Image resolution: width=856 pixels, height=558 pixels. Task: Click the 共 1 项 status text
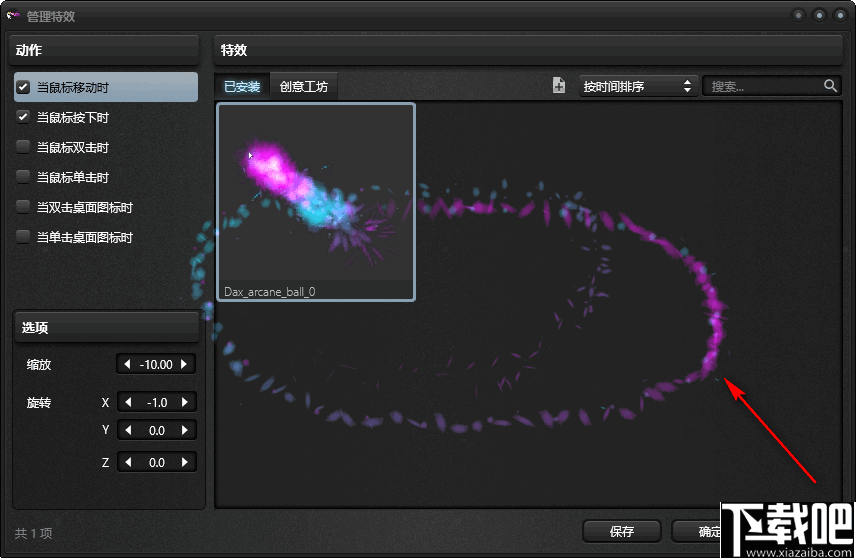(33, 533)
